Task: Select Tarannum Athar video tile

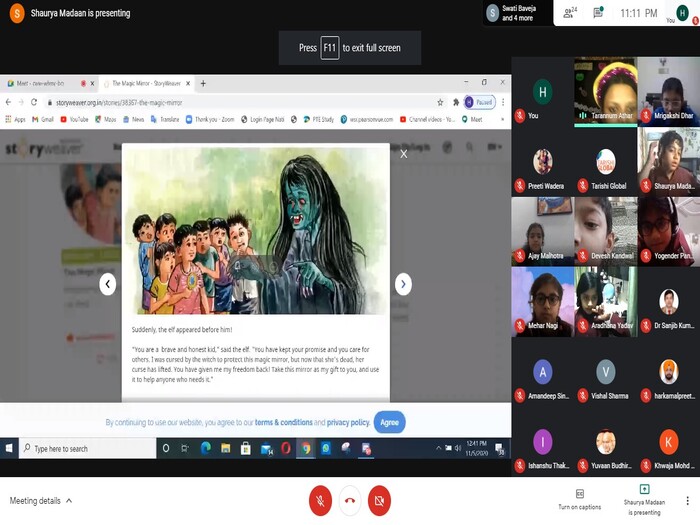Action: (605, 92)
